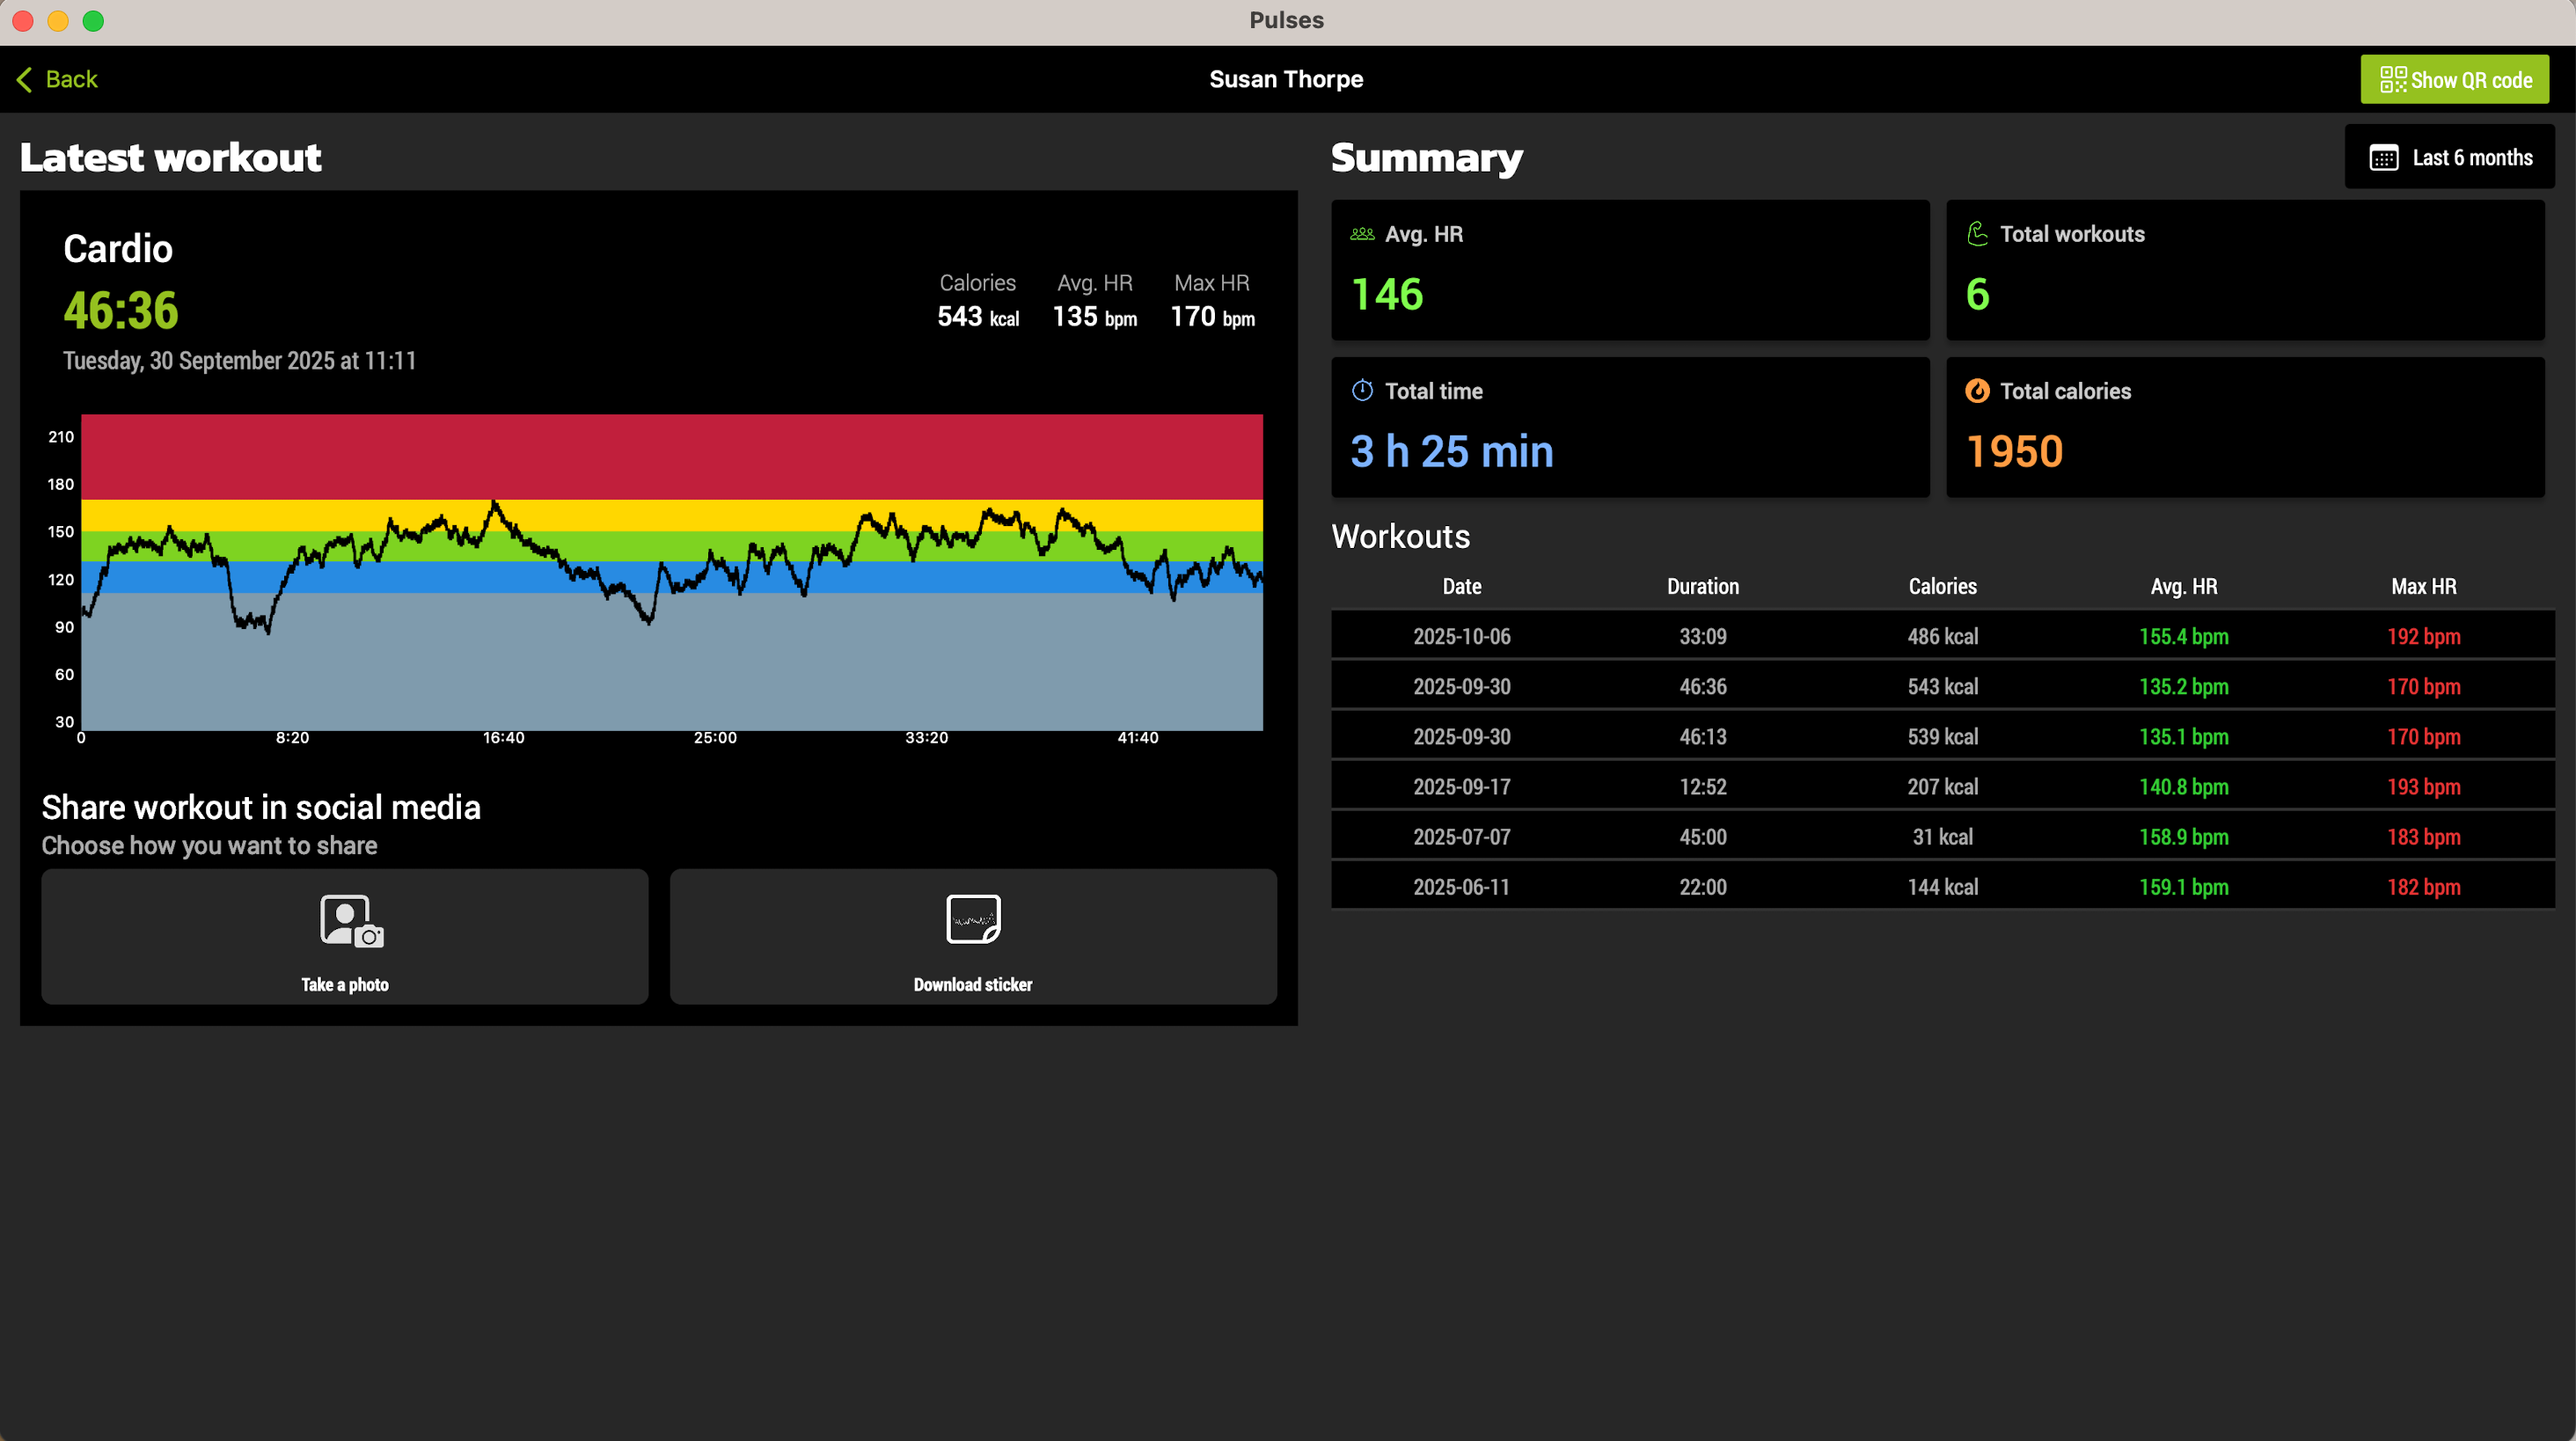
Task: Click the macOS green fullscreen window button
Action: tap(93, 21)
